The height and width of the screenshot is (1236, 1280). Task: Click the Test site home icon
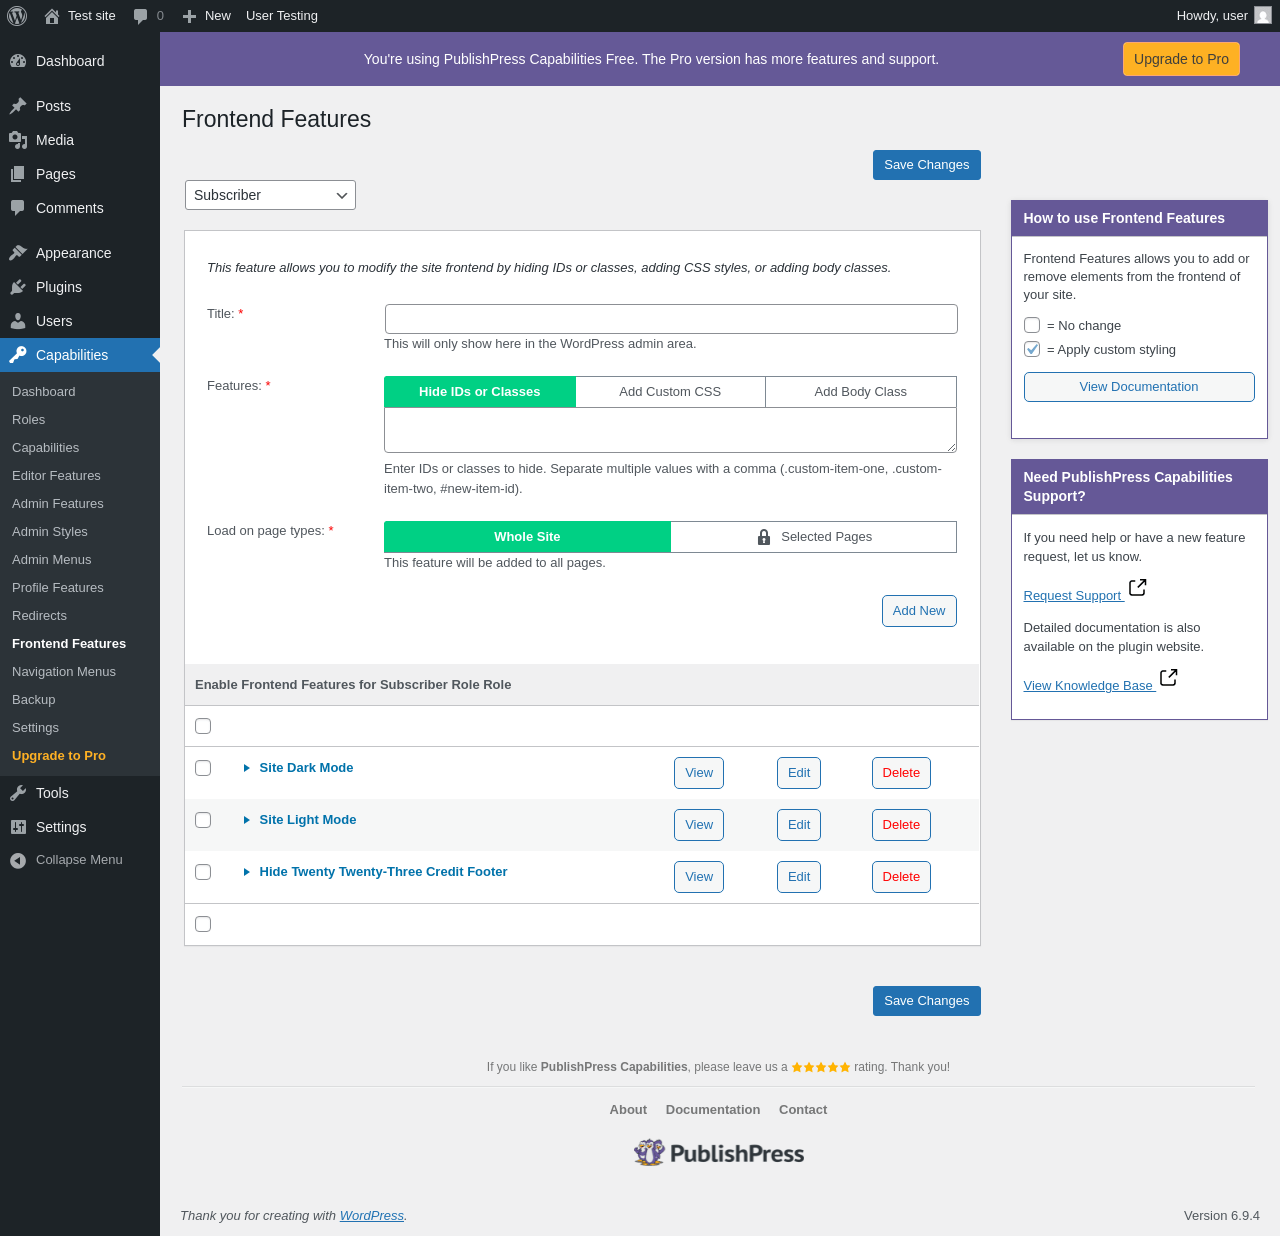pos(52,16)
